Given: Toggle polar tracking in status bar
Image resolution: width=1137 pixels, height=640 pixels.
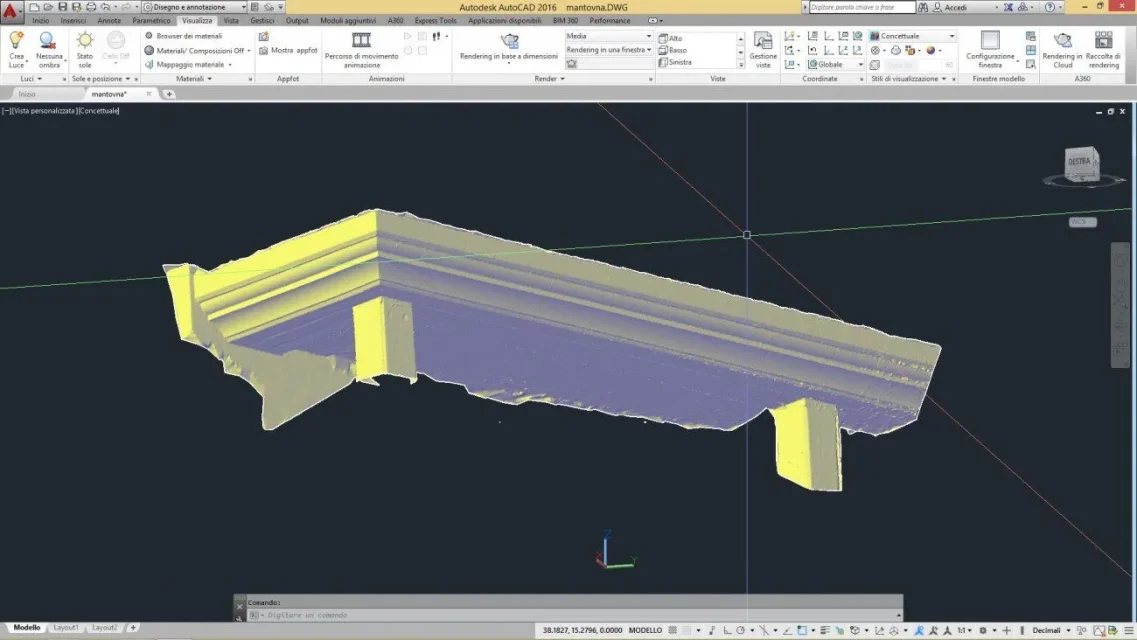Looking at the screenshot, I should click(740, 631).
